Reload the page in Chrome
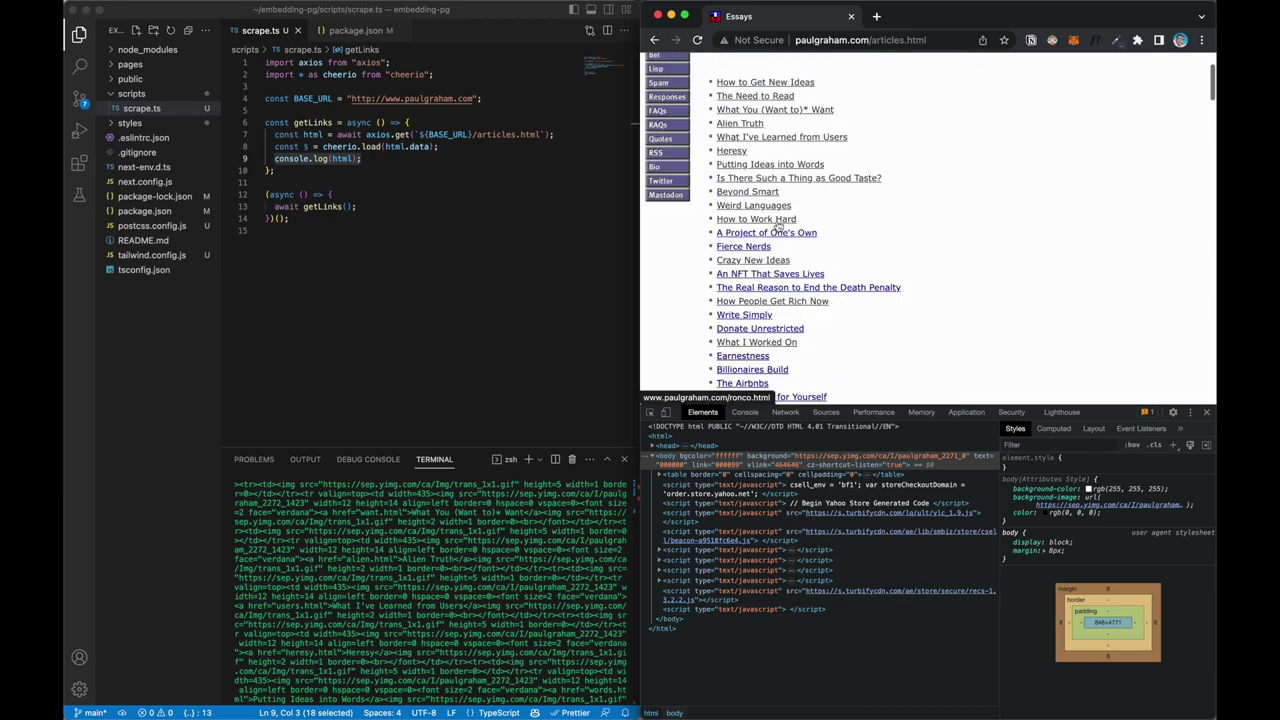Image resolution: width=1280 pixels, height=720 pixels. (697, 40)
